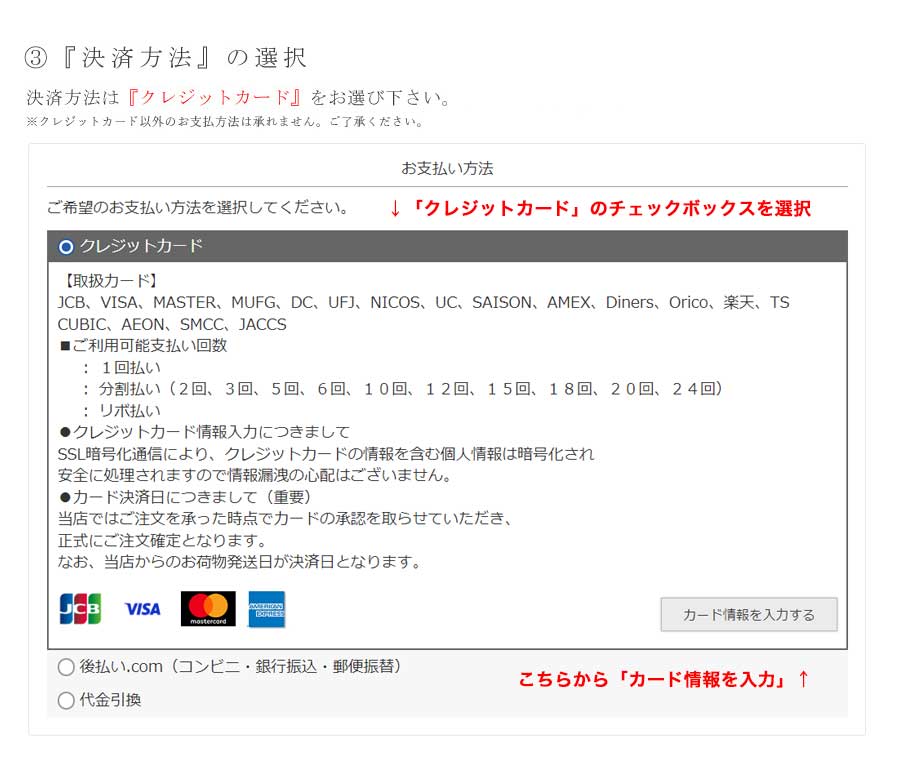Image resolution: width=900 pixels, height=771 pixels.
Task: Click the Mastercard logo
Action: pyautogui.click(x=208, y=609)
